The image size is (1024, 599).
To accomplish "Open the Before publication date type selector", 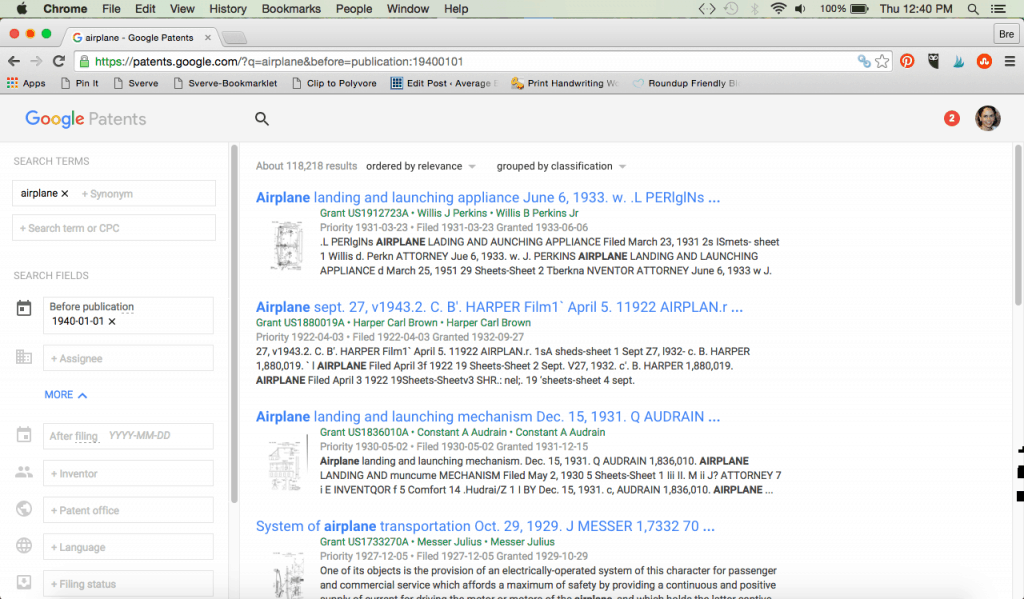I will point(91,307).
